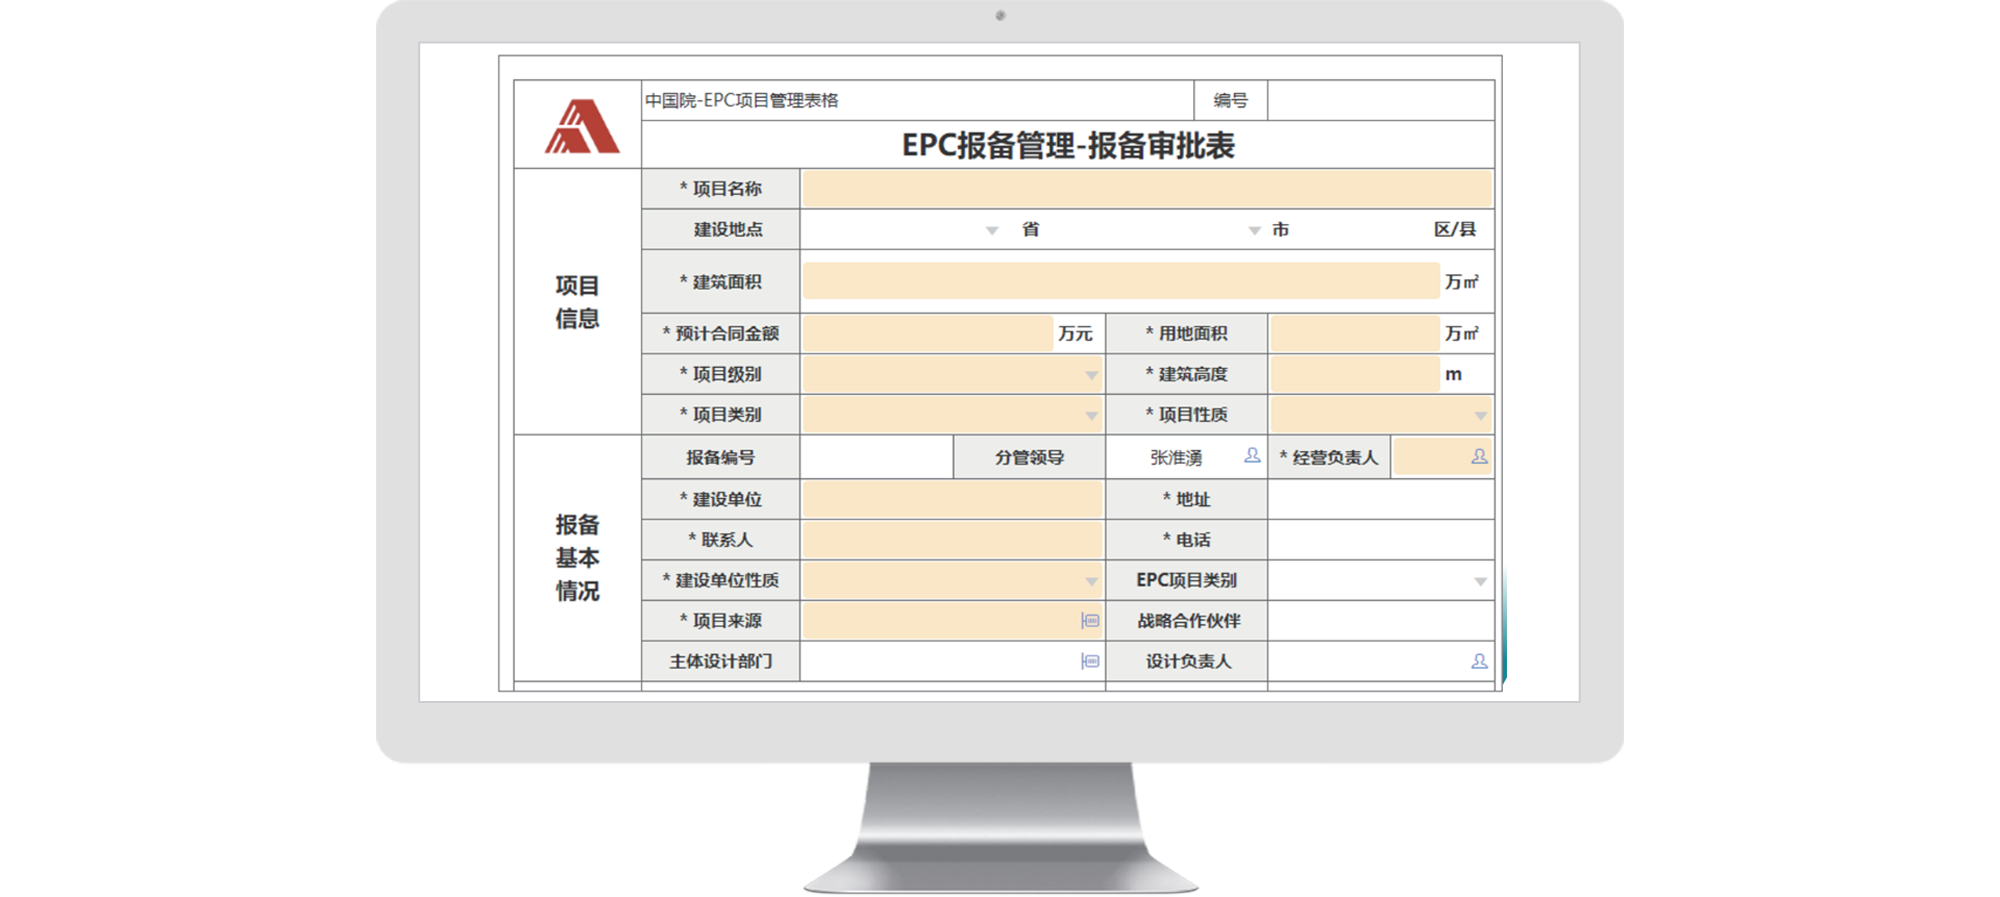This screenshot has width=2000, height=897.
Task: Click the red company logo
Action: 582,127
